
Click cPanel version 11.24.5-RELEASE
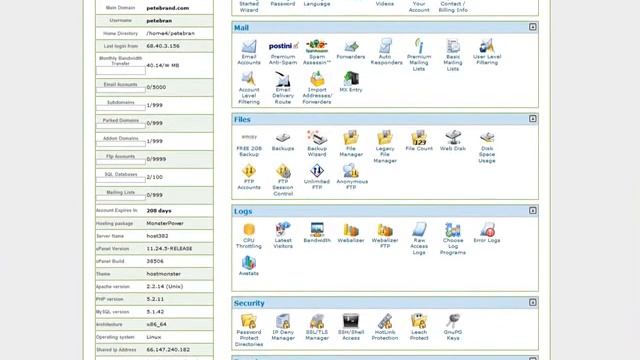point(169,249)
